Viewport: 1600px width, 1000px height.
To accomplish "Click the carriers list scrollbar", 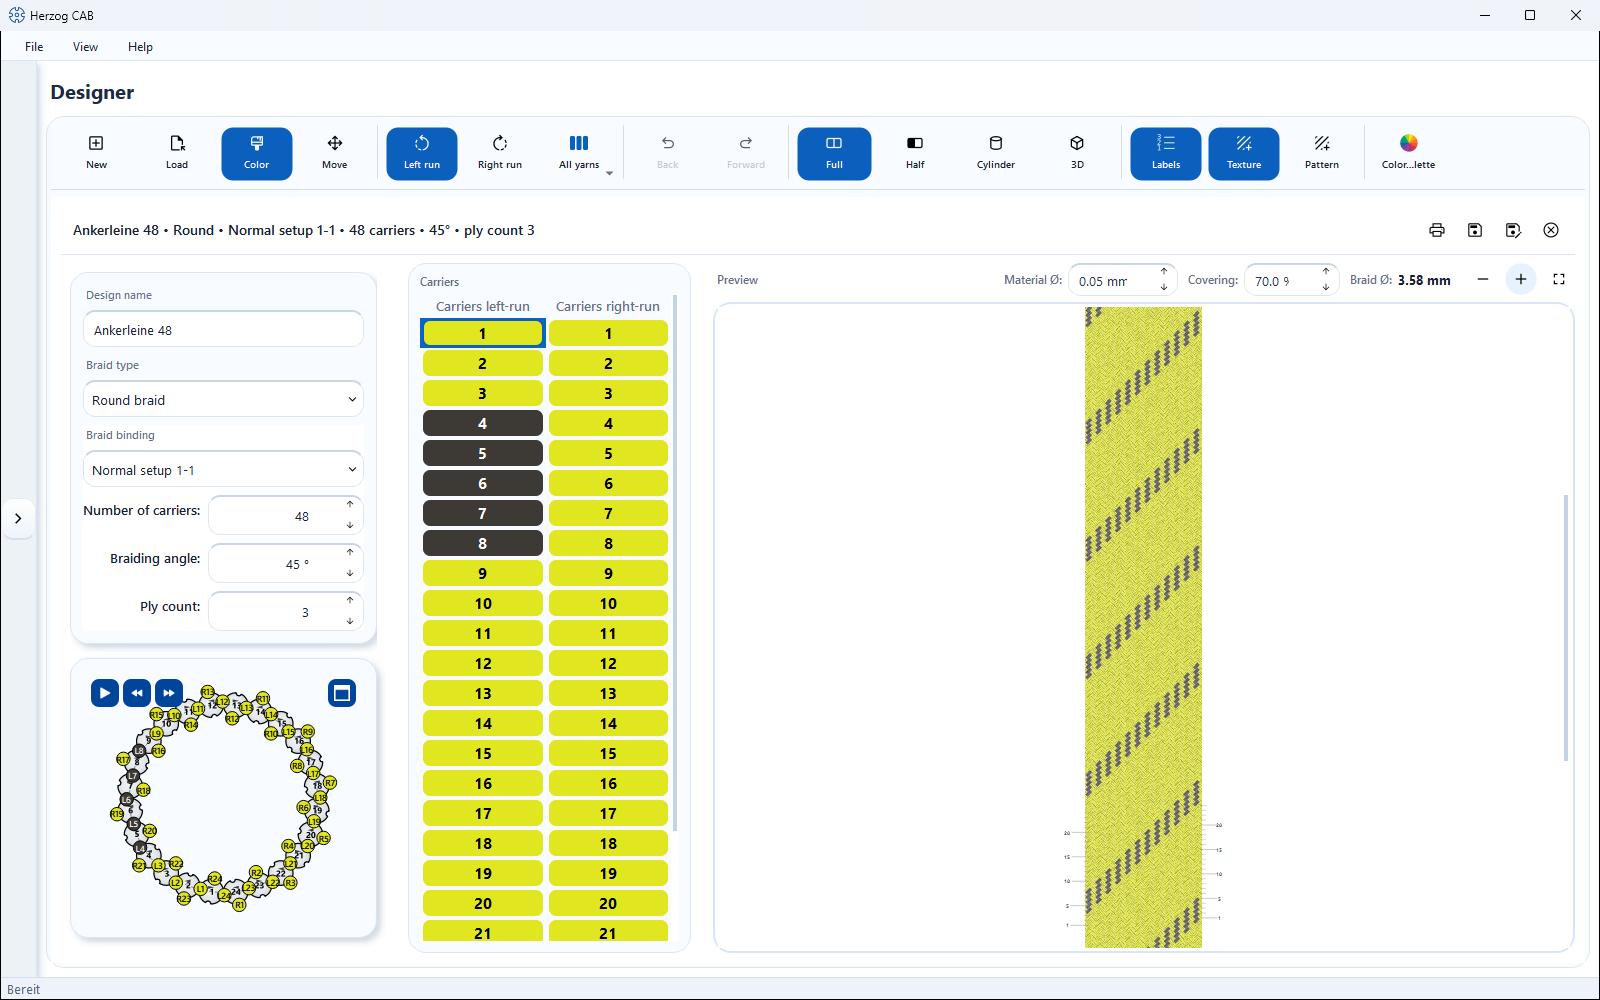I will pos(675,563).
